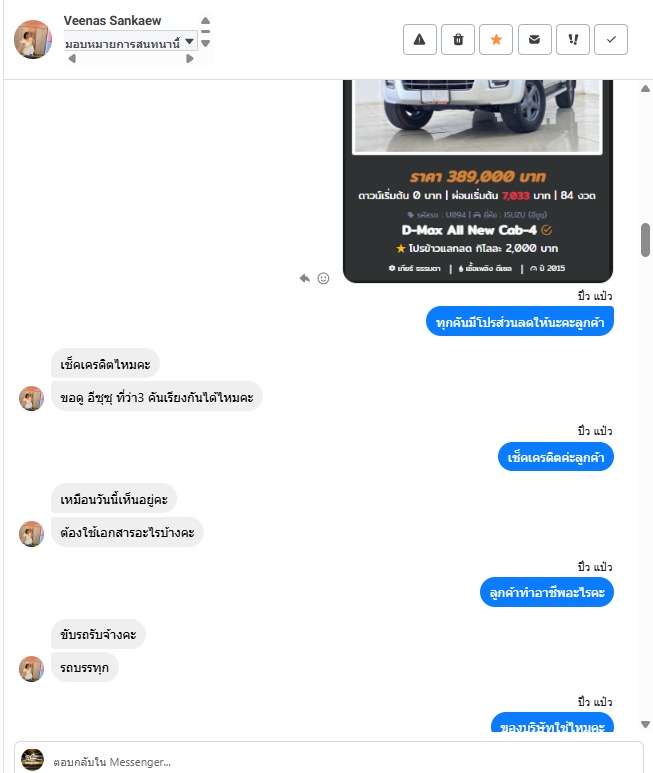
Task: Toggle the orange star follow-up icon
Action: pos(496,39)
